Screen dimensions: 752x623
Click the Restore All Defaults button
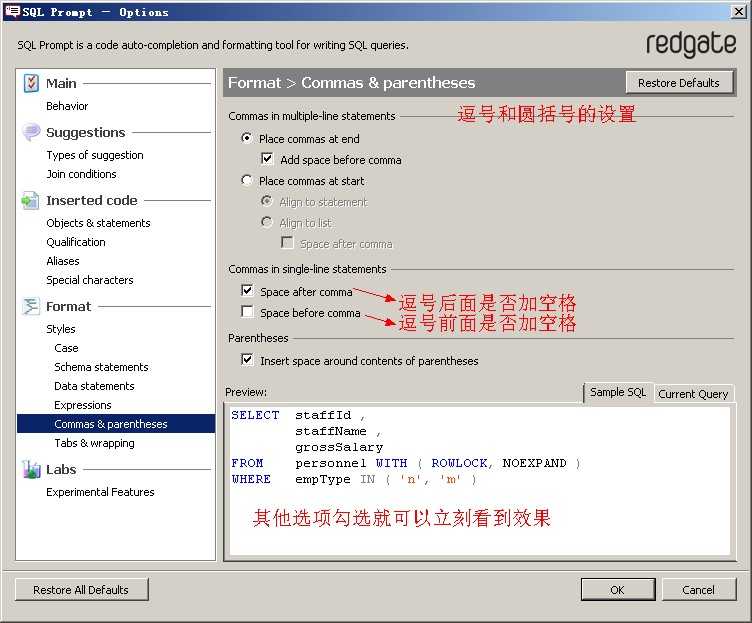tap(81, 589)
